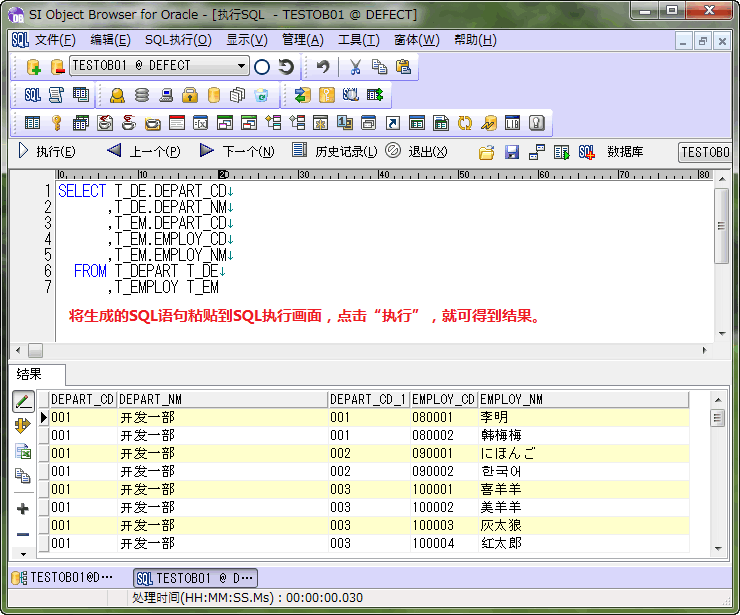The width and height of the screenshot is (740, 615).
Task: Switch to the SQL TESTOB01 @ D… tab
Action: point(195,578)
